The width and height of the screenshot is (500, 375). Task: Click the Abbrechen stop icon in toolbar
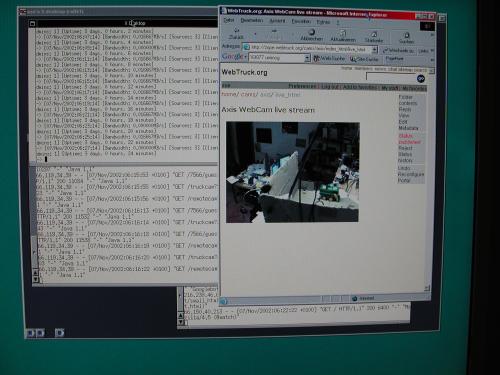pyautogui.click(x=312, y=32)
